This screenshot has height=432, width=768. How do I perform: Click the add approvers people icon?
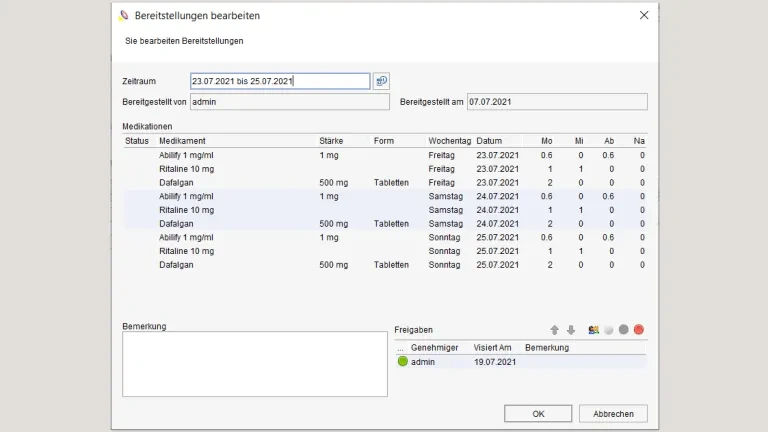click(594, 330)
